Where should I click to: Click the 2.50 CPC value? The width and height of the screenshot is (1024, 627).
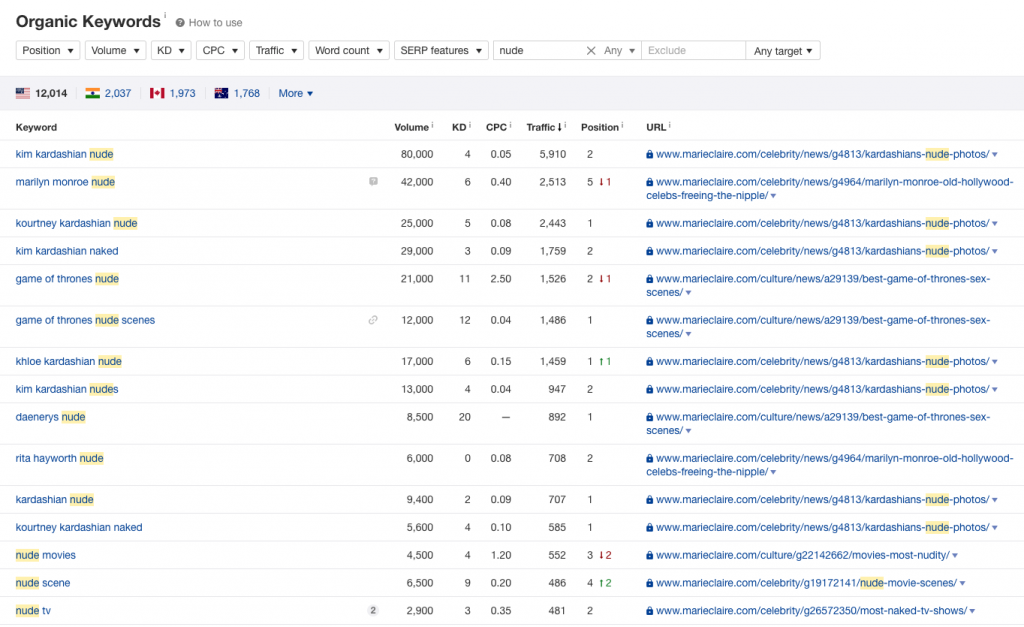tap(501, 279)
